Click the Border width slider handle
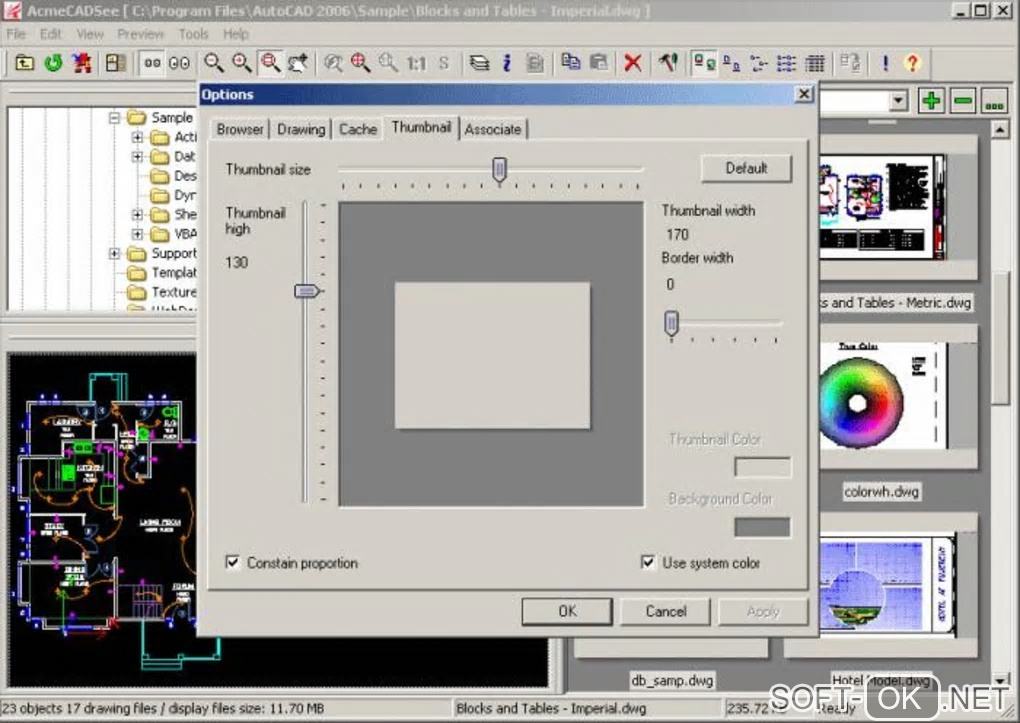The image size is (1020, 723). (671, 323)
